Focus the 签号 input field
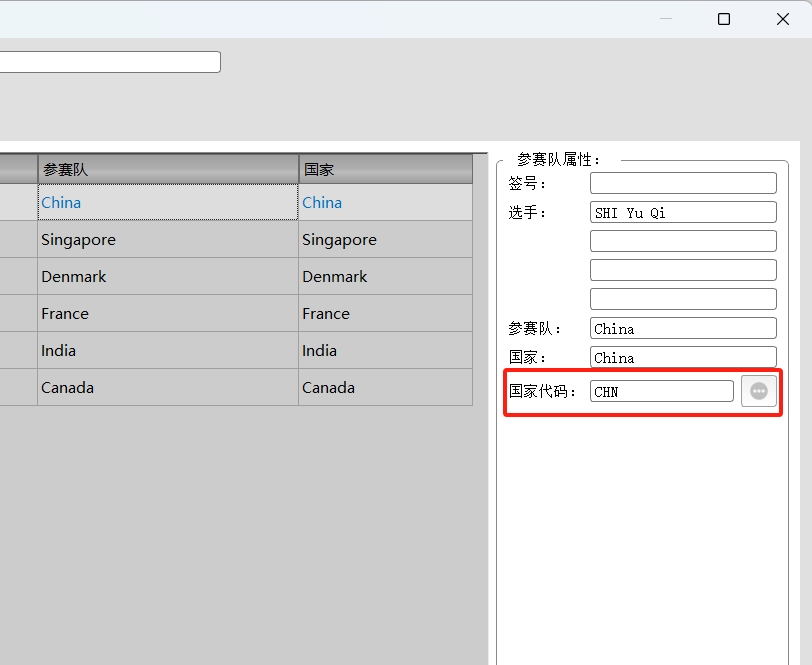 (x=683, y=183)
